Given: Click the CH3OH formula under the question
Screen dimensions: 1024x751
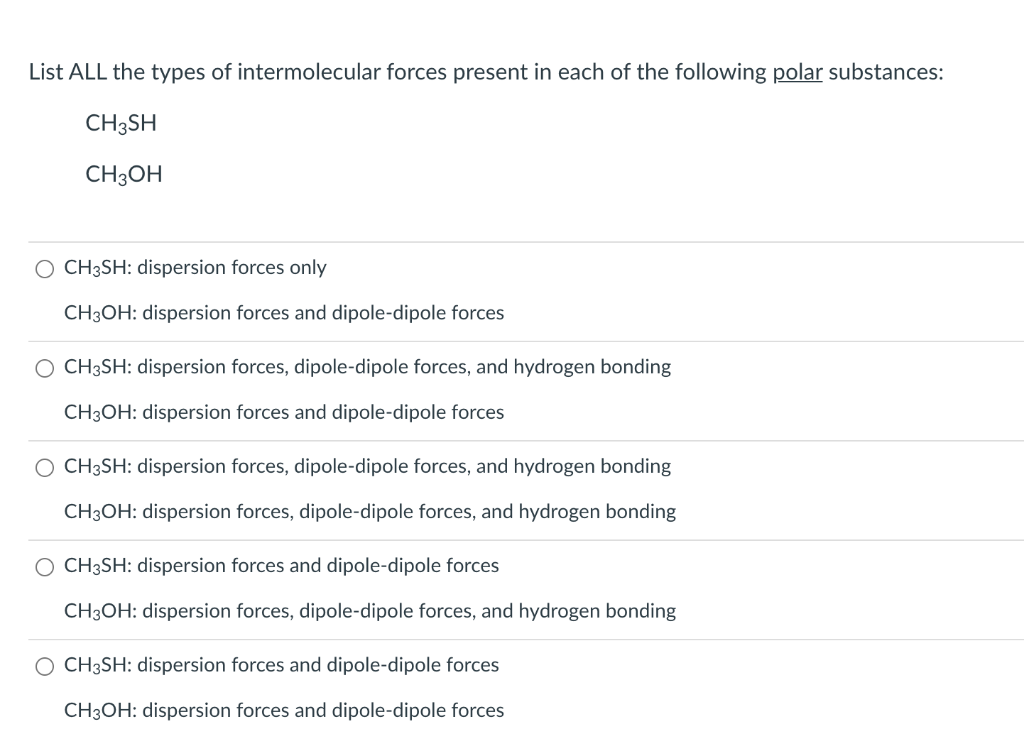Looking at the screenshot, I should (124, 175).
